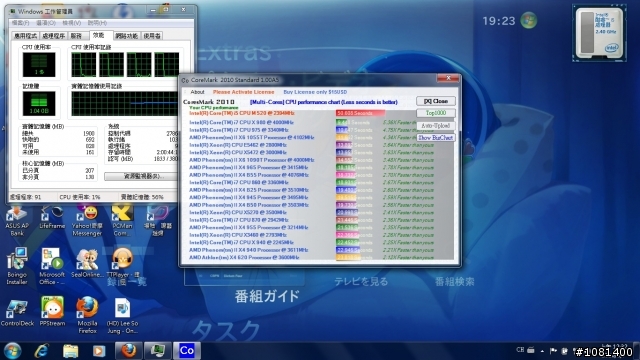Click the red seconds bar for Core i5 M 520
This screenshot has height=360, width=640.
[x=360, y=113]
